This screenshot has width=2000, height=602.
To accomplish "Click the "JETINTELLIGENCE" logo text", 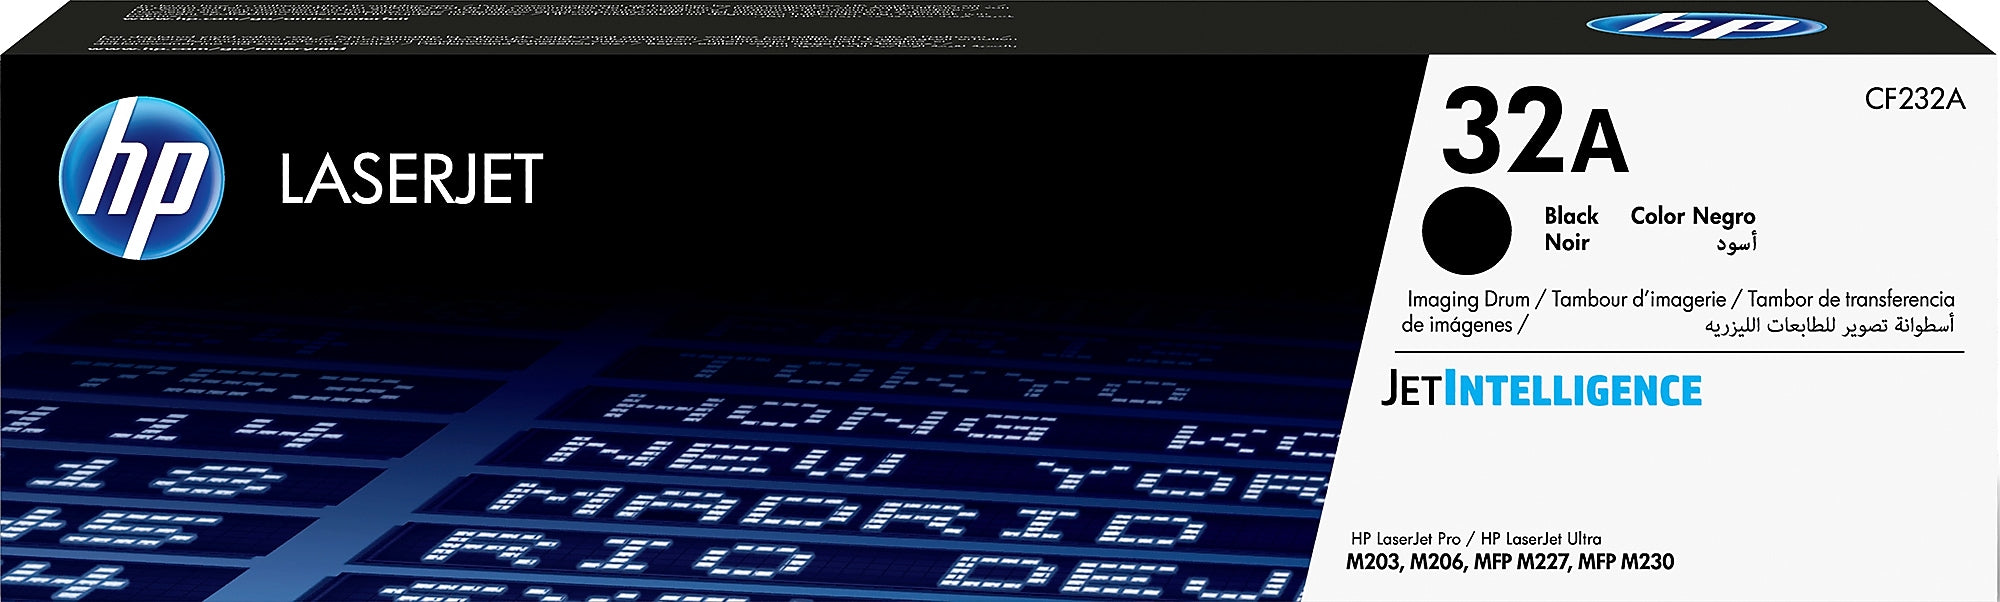I will (x=1541, y=389).
